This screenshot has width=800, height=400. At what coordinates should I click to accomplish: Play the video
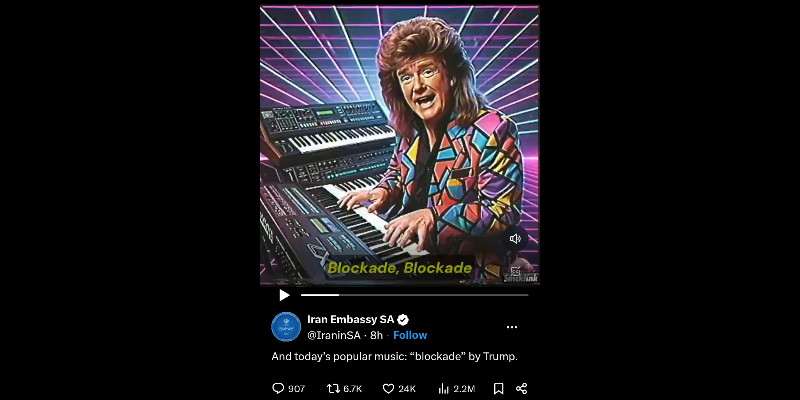[284, 295]
